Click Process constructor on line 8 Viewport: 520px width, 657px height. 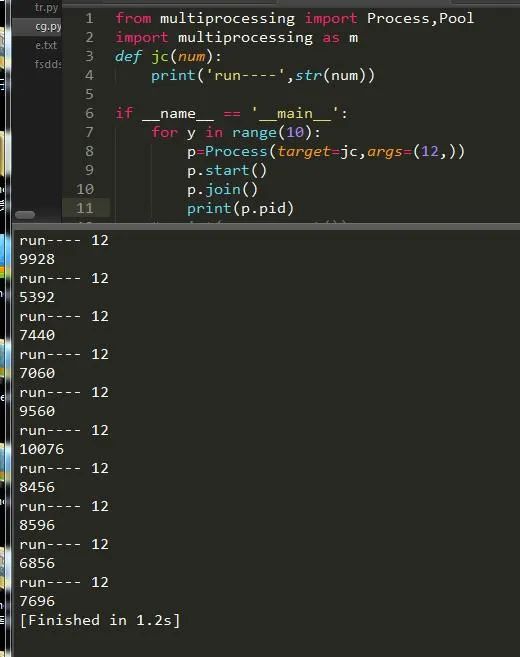click(236, 151)
